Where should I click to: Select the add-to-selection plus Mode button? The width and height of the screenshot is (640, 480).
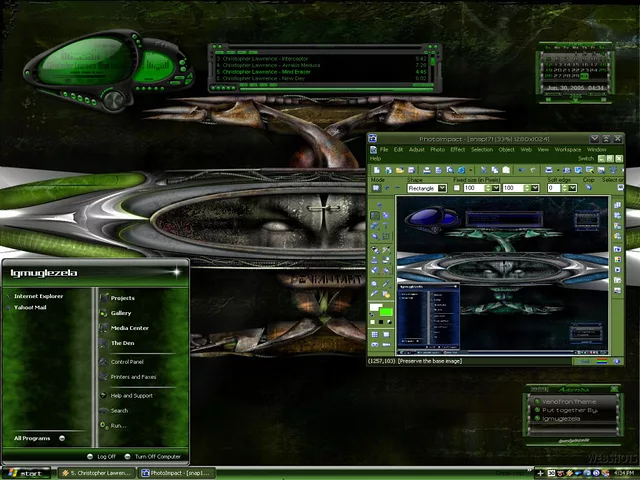[x=387, y=188]
